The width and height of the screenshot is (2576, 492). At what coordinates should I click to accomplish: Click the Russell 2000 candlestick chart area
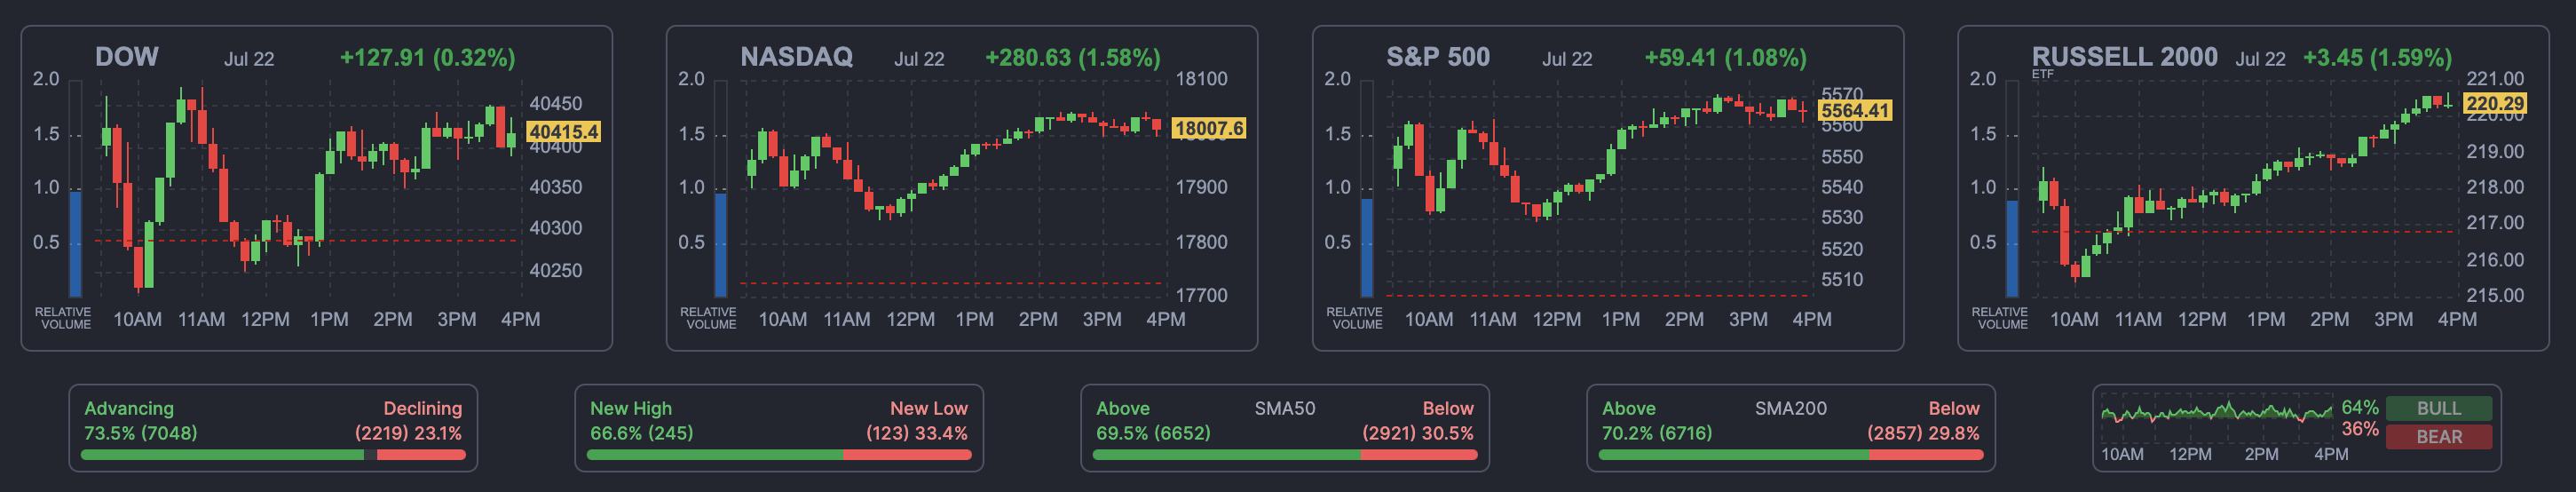click(x=2244, y=188)
